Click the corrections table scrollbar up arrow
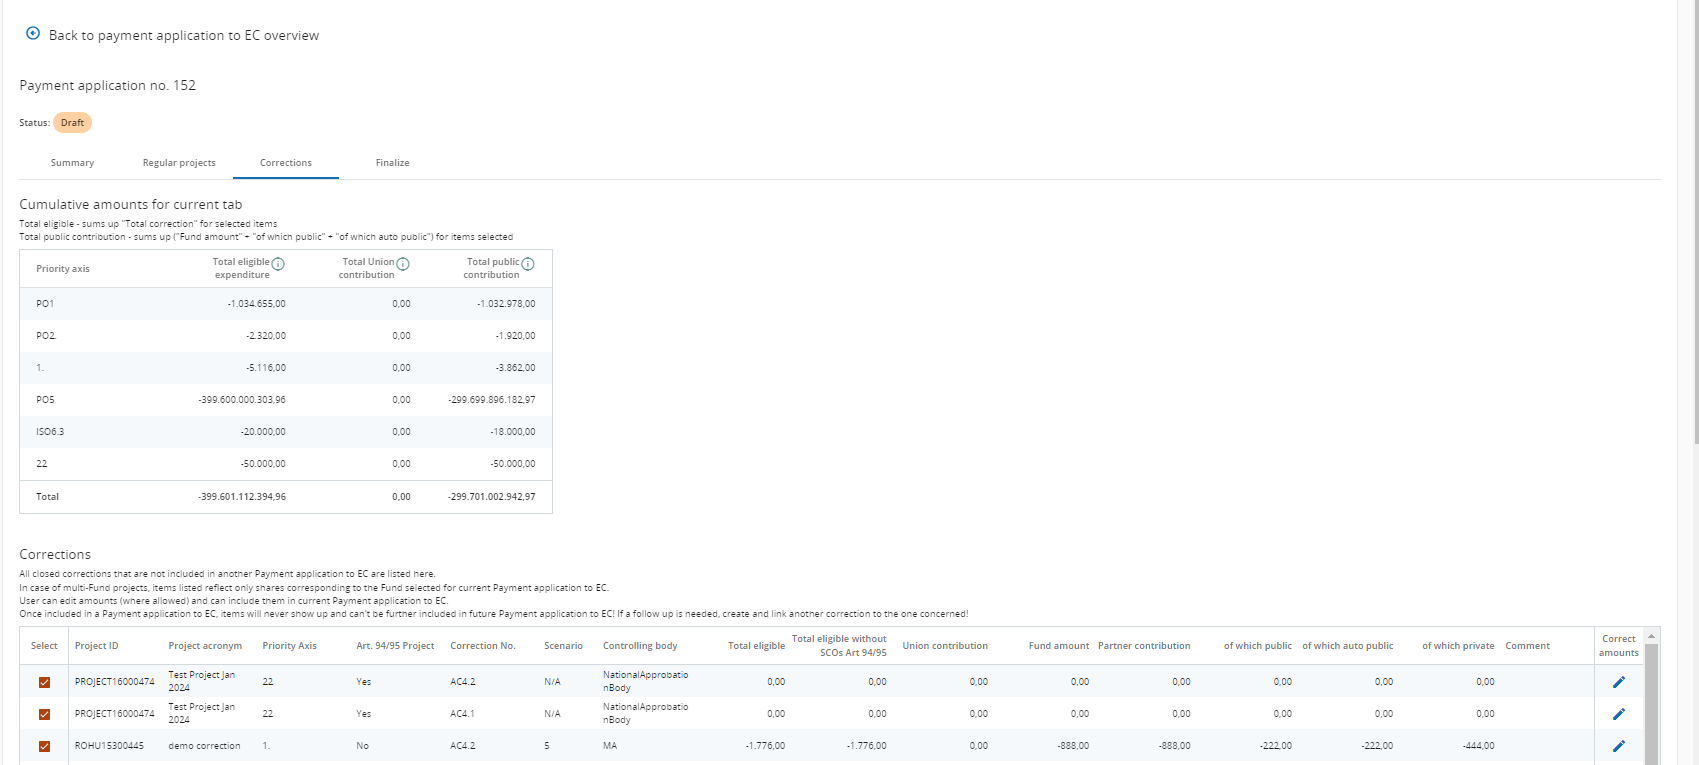 coord(1651,636)
